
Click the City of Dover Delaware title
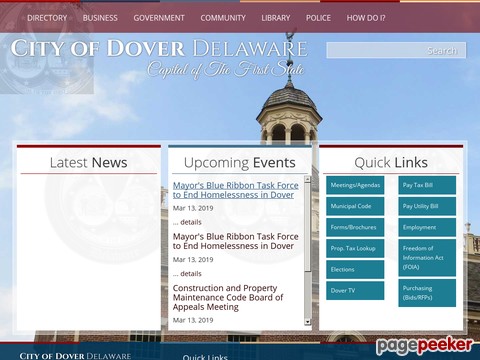pyautogui.click(x=159, y=49)
